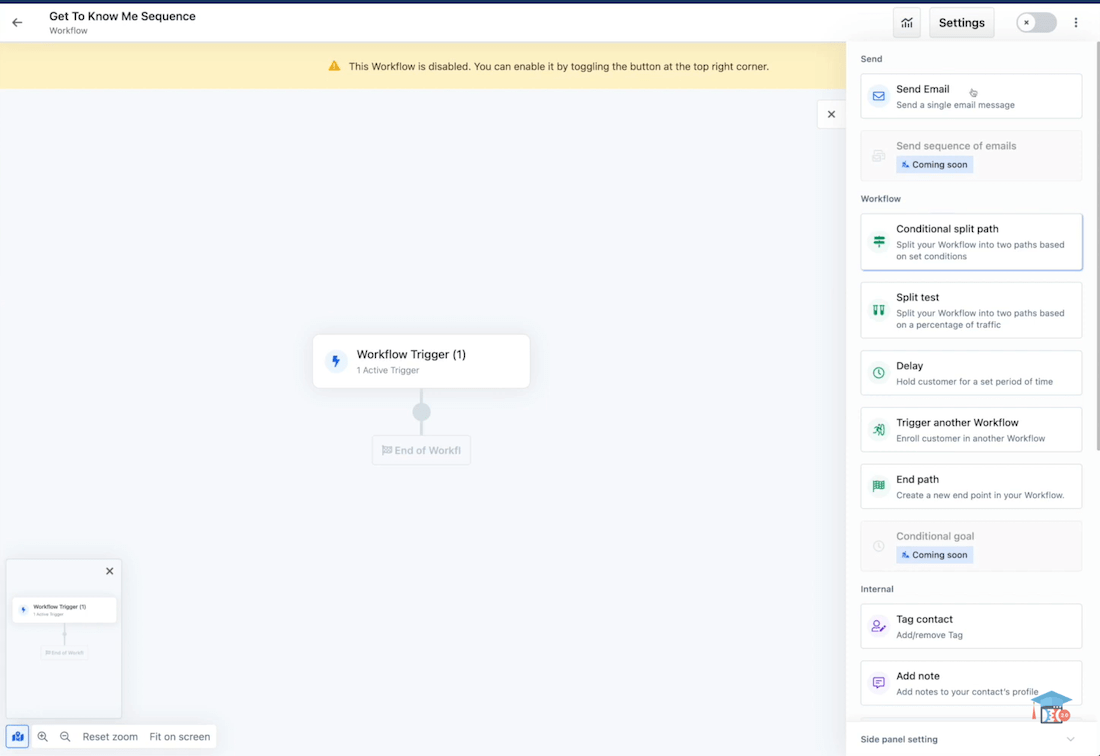This screenshot has height=756, width=1100.
Task: Open the three-dot more options menu
Action: 1075,22
